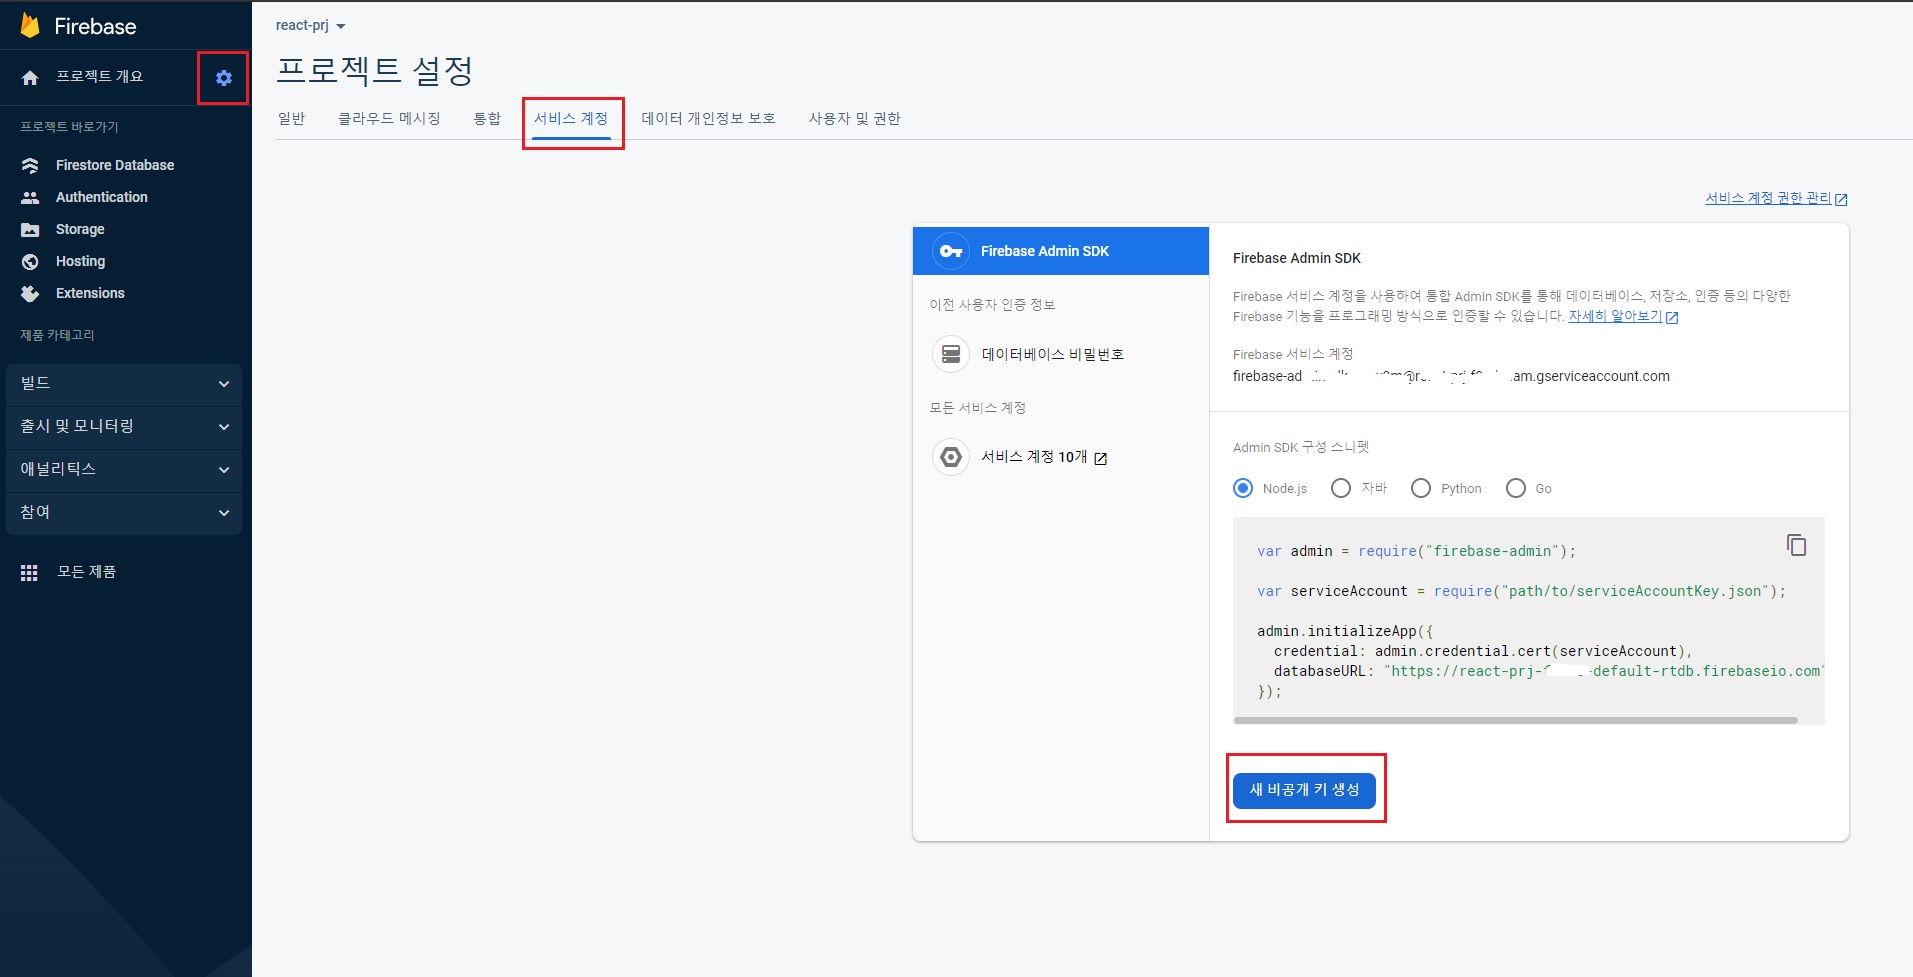Expand the 애널리틱스 category

click(124, 470)
